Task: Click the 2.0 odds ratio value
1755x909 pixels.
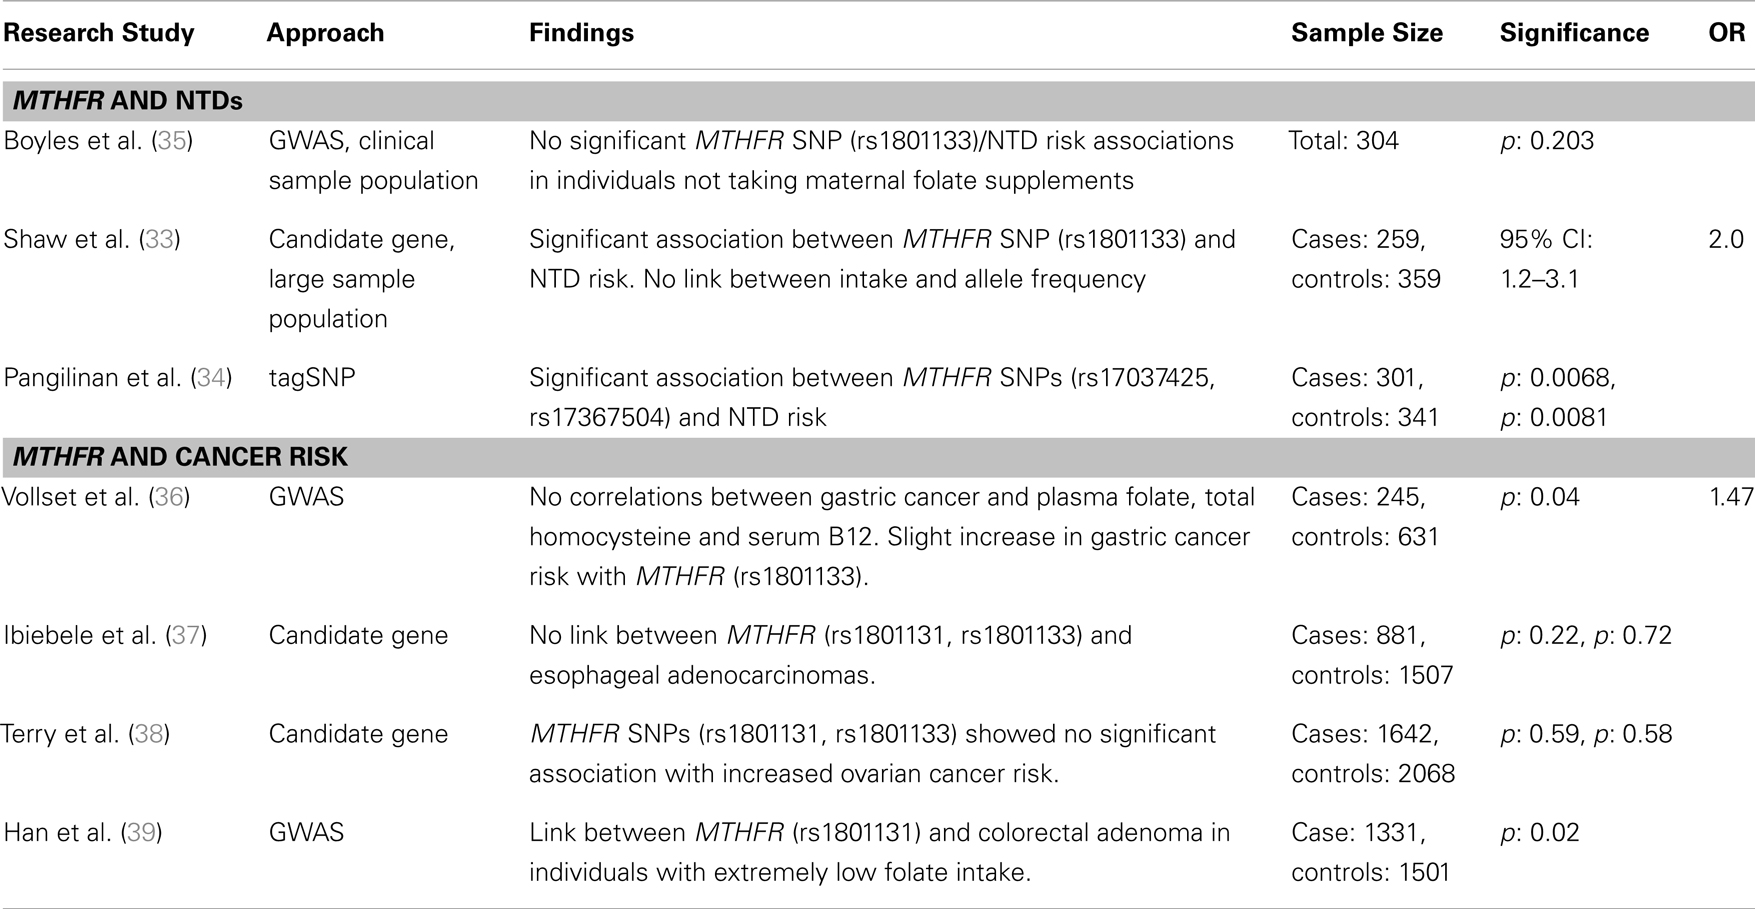Action: pos(1727,240)
